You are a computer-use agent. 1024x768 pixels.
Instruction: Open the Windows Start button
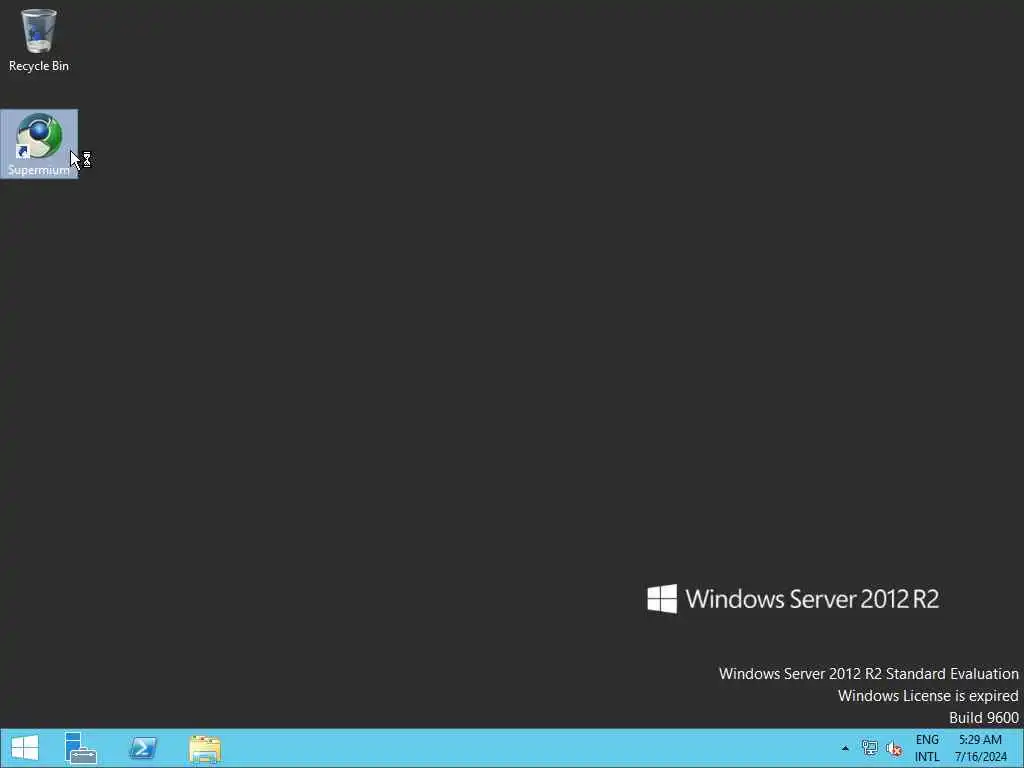(x=25, y=748)
